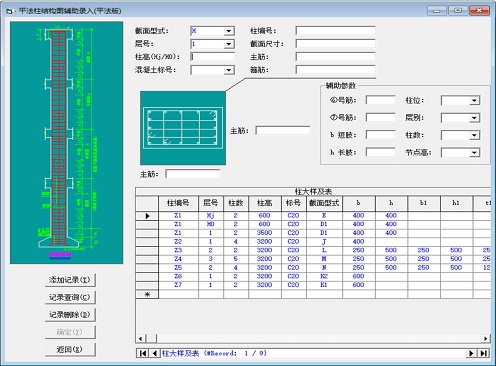Screen dimensions: 496x366
Task: Focus the 主筋 field right of section diagram
Action: 283,131
